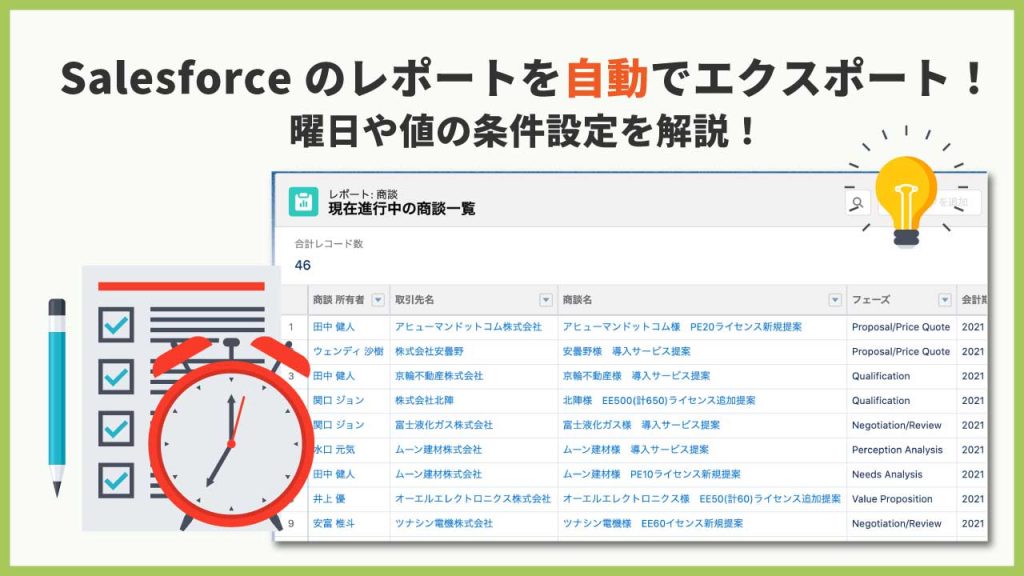Open フェーズ column dropdown arrow
1024x576 pixels.
click(x=944, y=300)
